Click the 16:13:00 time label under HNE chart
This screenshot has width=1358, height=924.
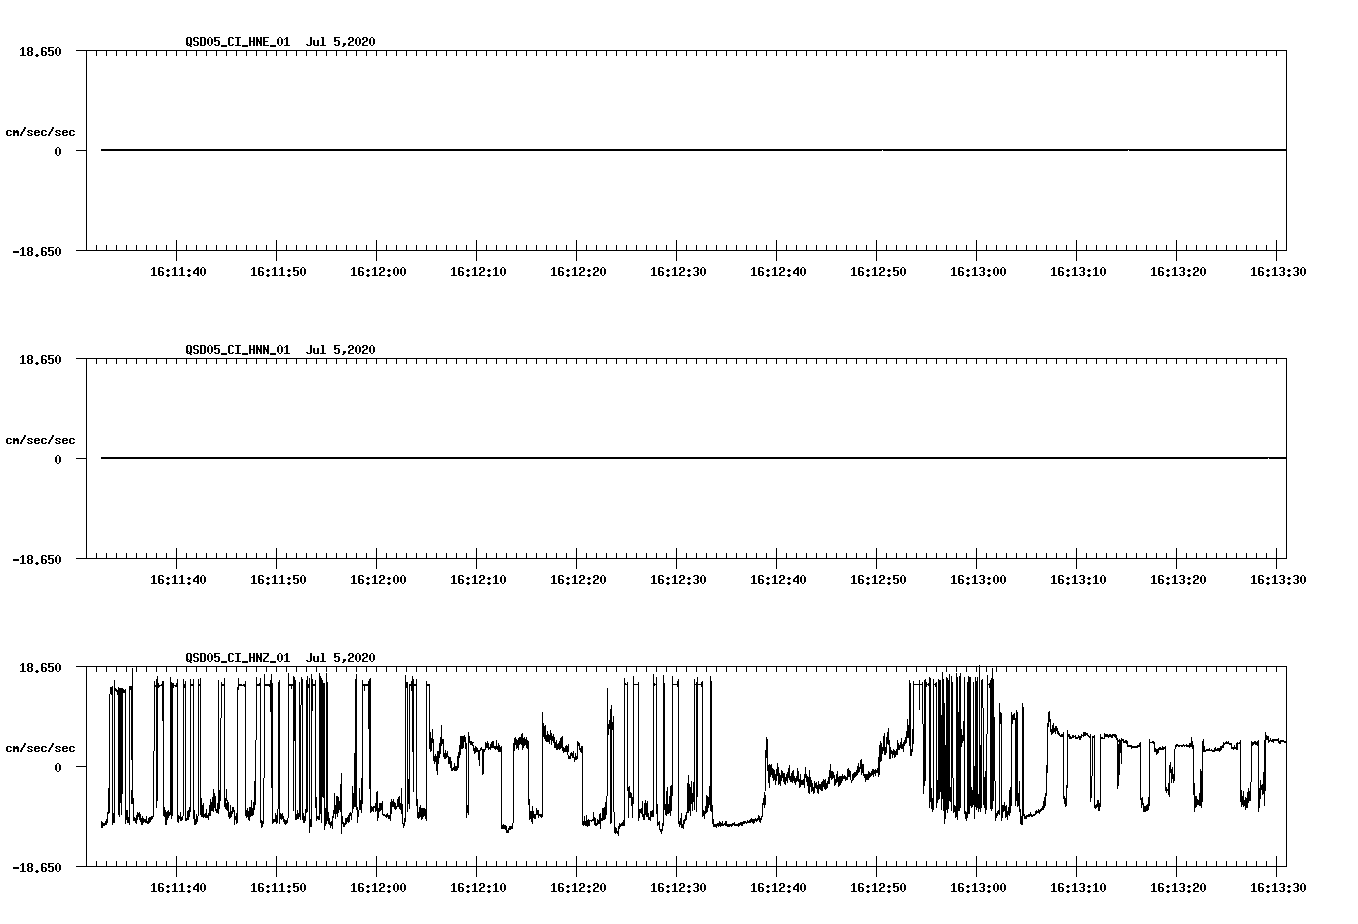[x=978, y=272]
